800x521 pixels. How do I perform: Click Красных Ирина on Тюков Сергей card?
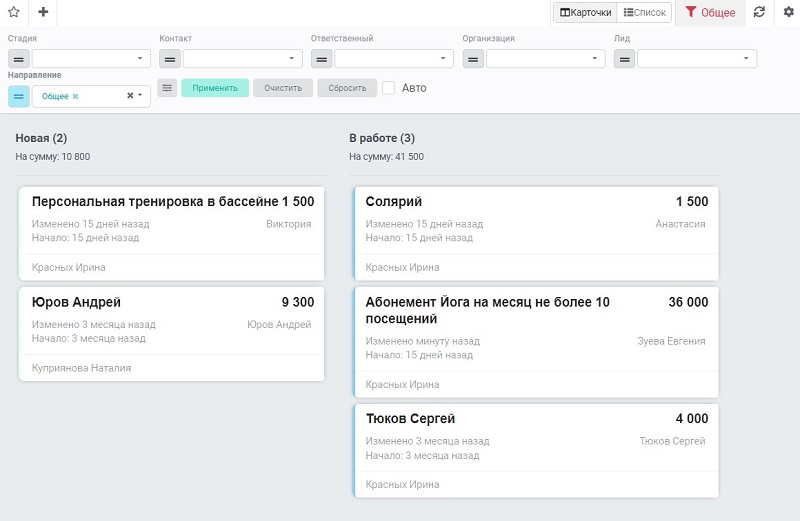[403, 485]
